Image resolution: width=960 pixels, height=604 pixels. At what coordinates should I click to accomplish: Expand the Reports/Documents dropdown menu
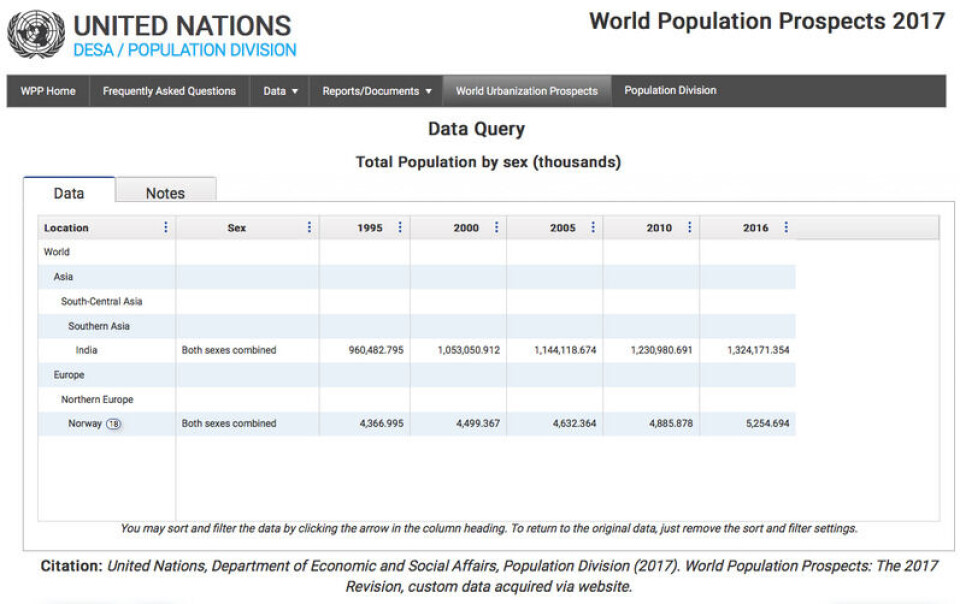[376, 91]
